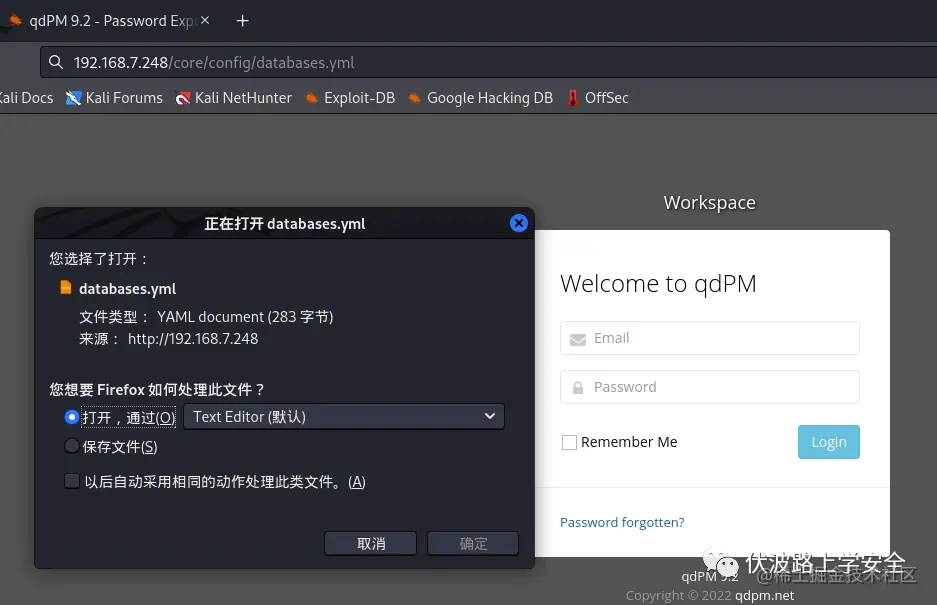Open the Kali NetHunter bookmark
The width and height of the screenshot is (937, 605).
(x=234, y=97)
